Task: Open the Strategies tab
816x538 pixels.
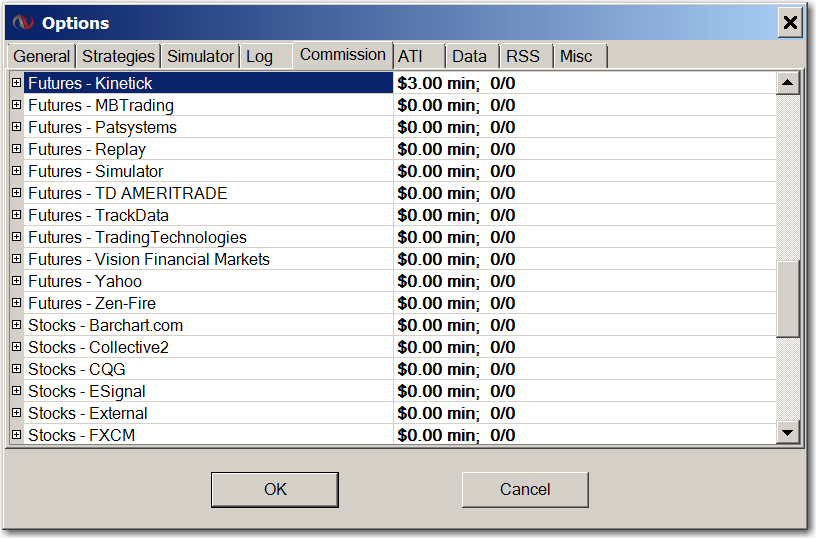Action: pyautogui.click(x=118, y=56)
